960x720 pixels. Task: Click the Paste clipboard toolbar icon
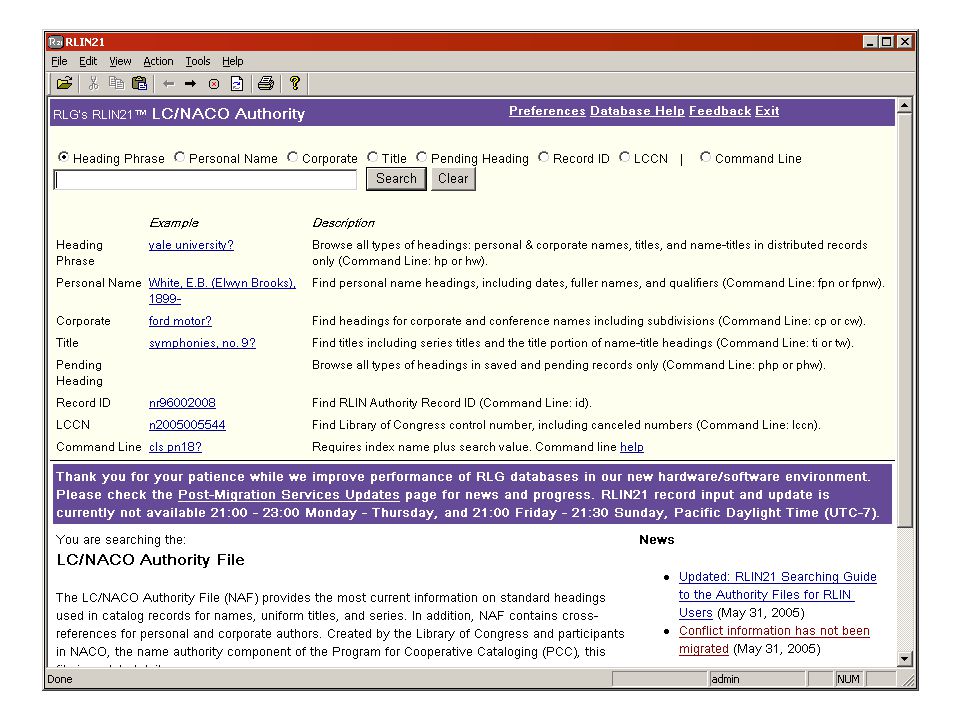pyautogui.click(x=140, y=83)
